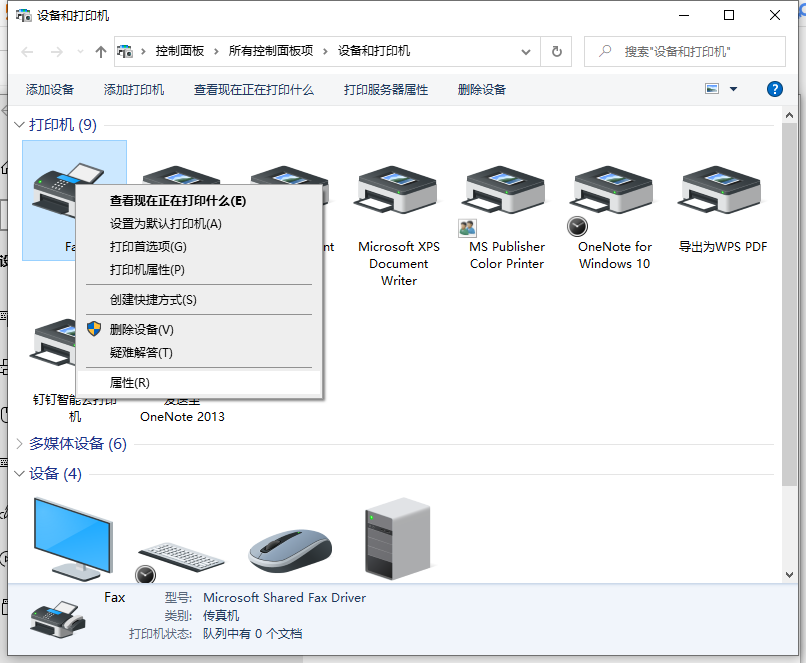Click the mouse device icon
The image size is (806, 663).
tap(290, 549)
